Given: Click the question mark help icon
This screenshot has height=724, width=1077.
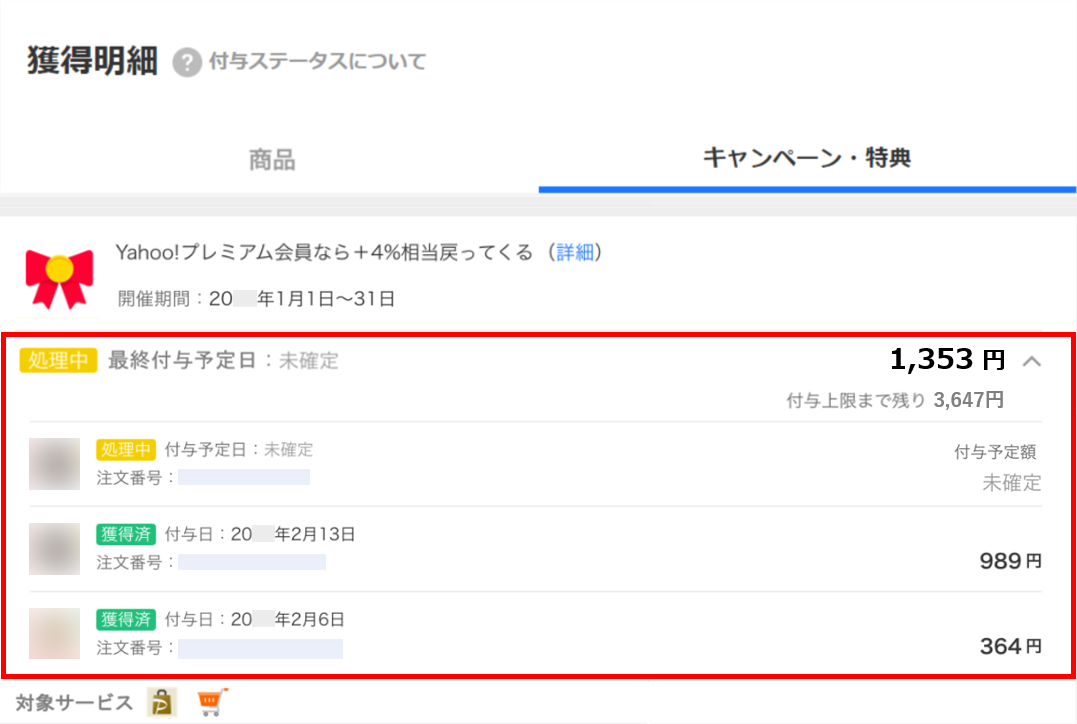Looking at the screenshot, I should [x=187, y=63].
